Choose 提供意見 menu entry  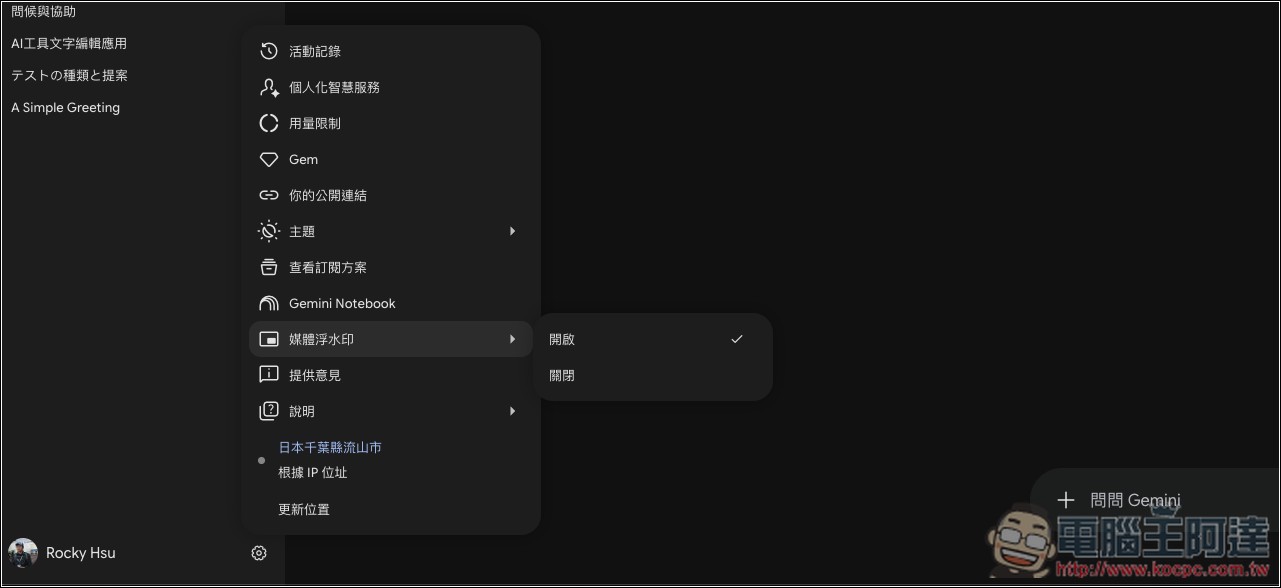click(391, 375)
